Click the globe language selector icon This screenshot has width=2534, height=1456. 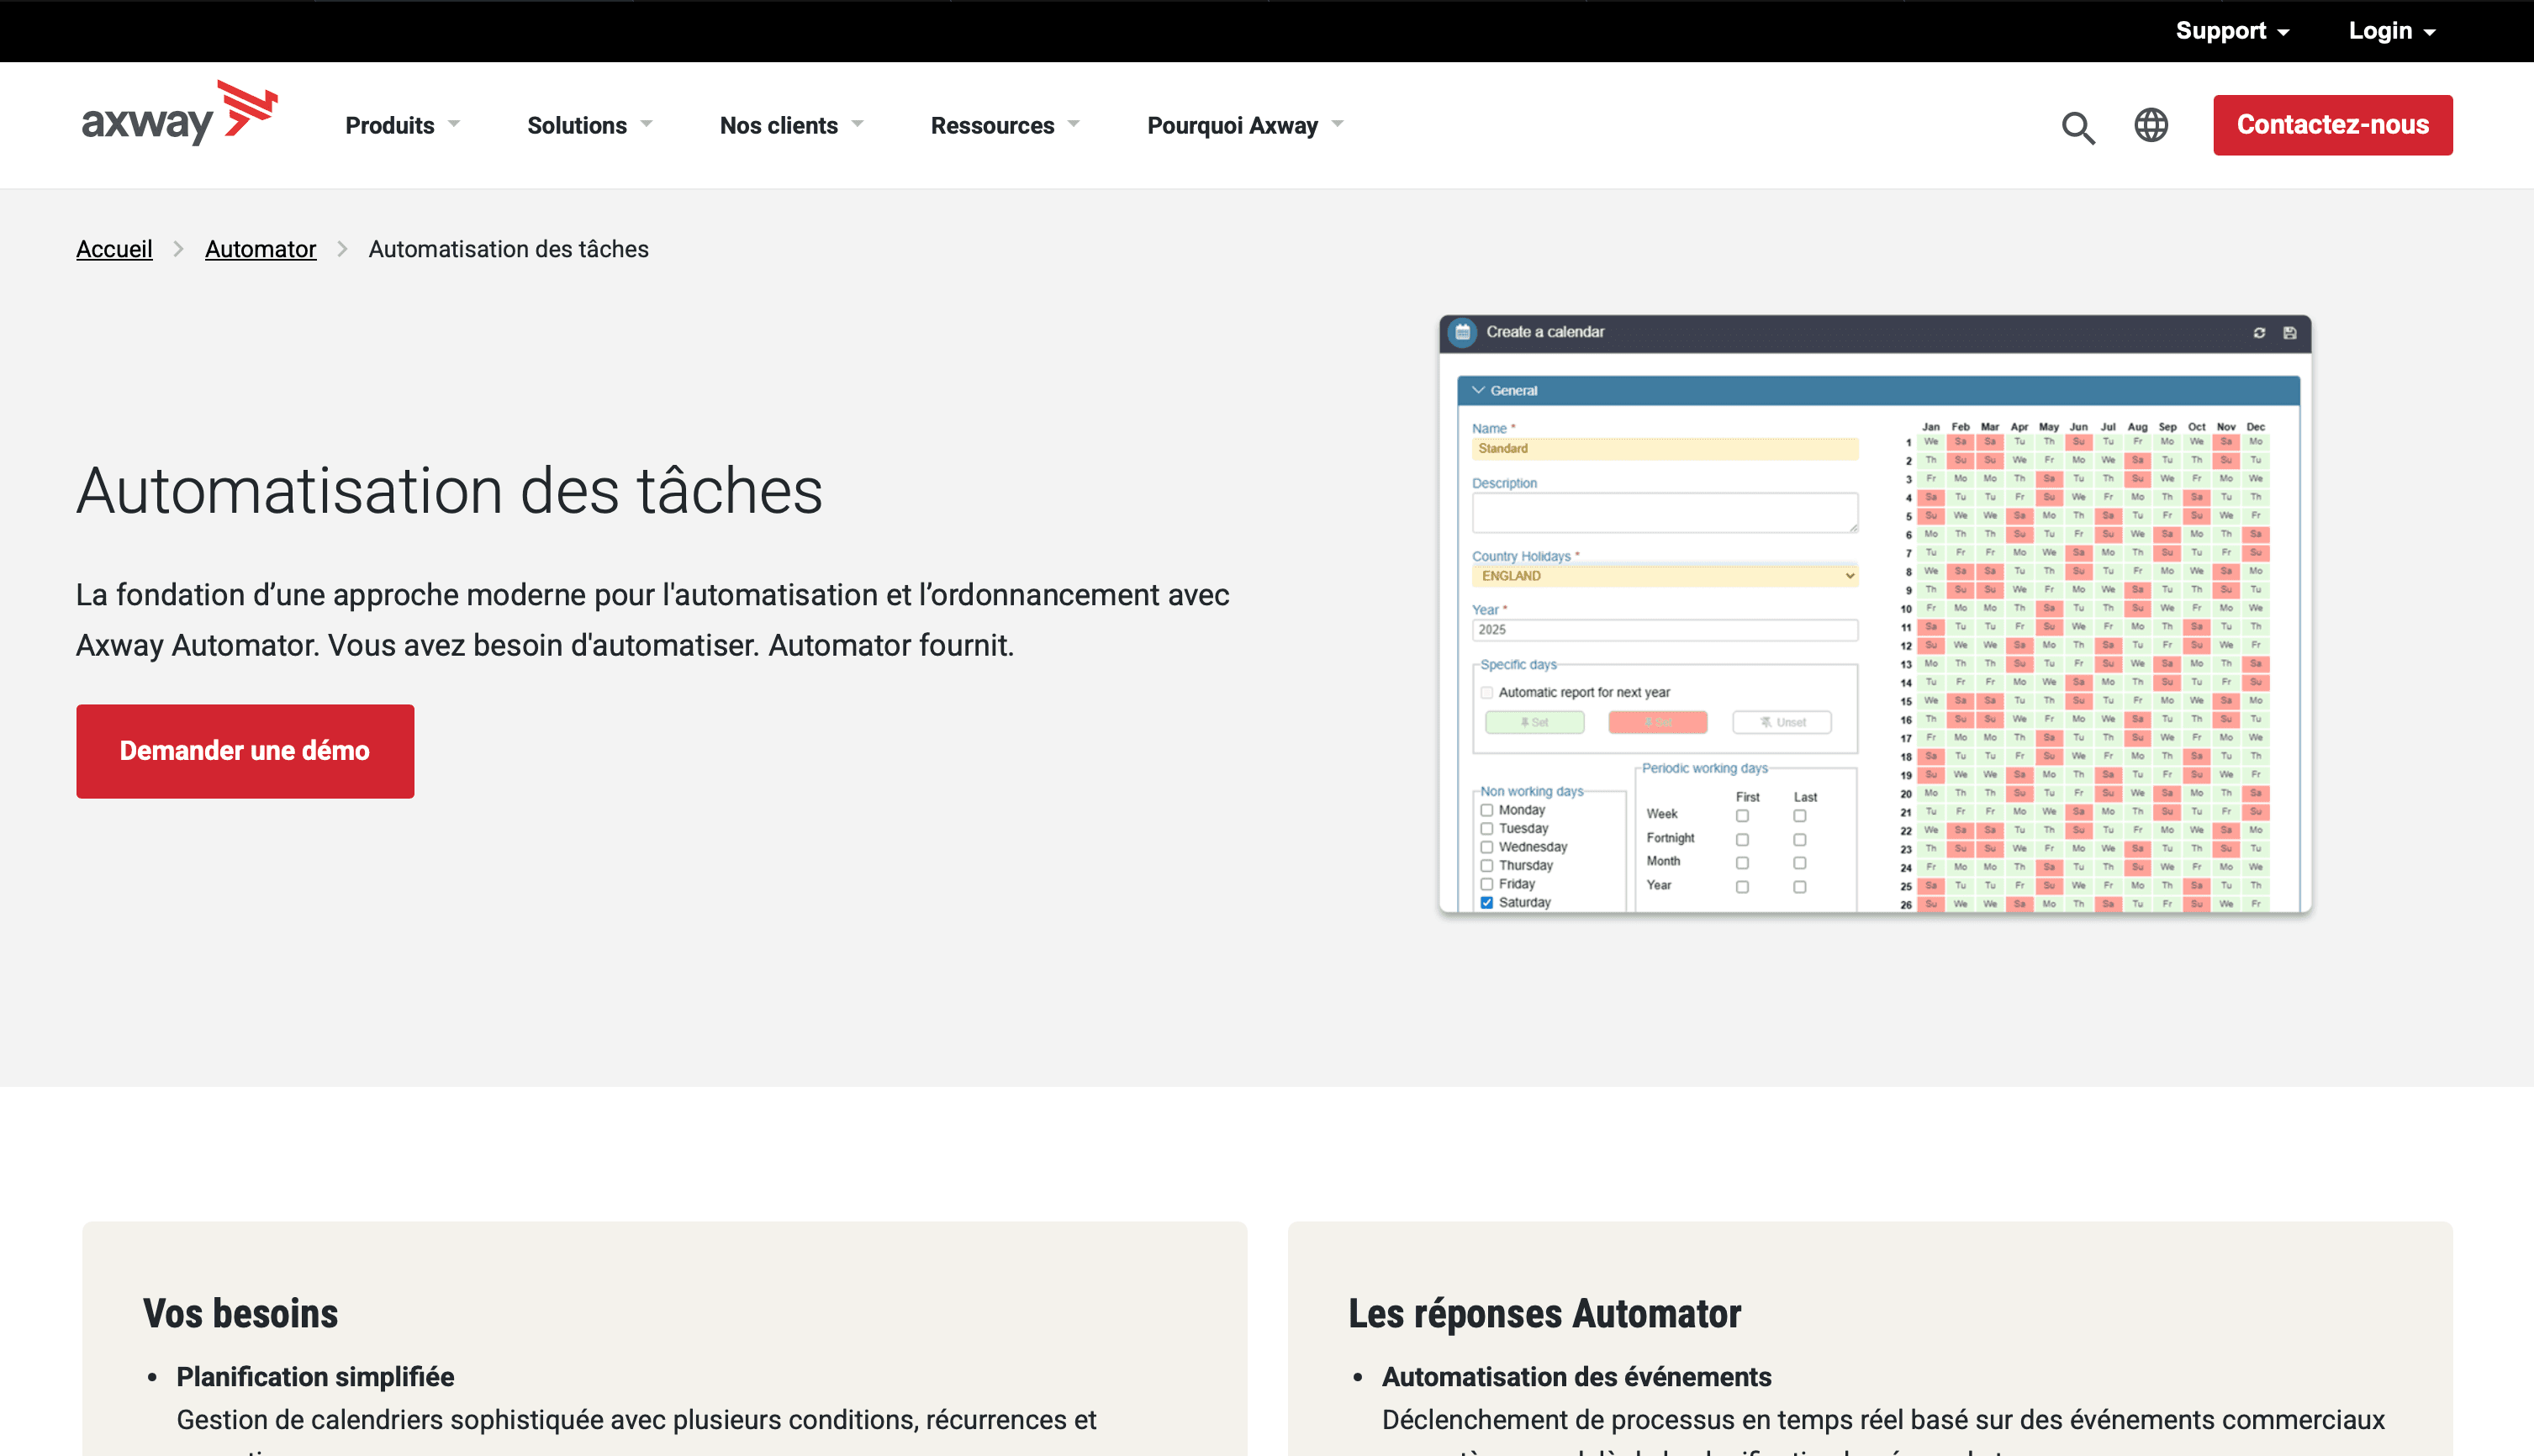[2151, 125]
